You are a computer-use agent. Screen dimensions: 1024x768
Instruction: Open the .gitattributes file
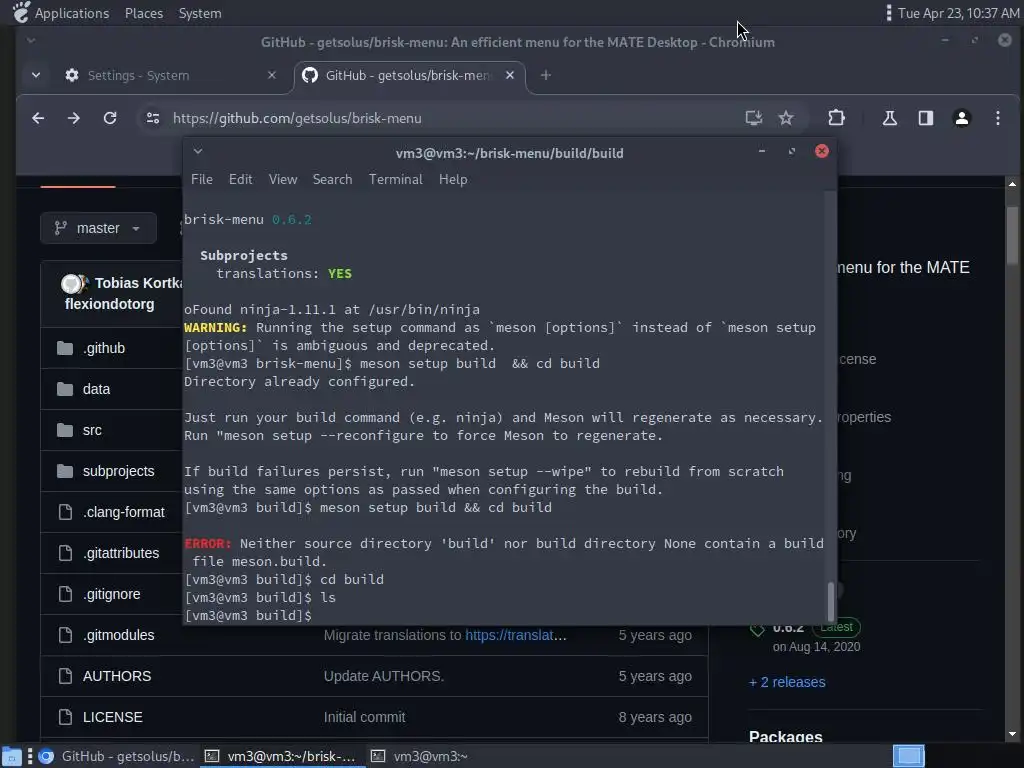click(x=121, y=553)
